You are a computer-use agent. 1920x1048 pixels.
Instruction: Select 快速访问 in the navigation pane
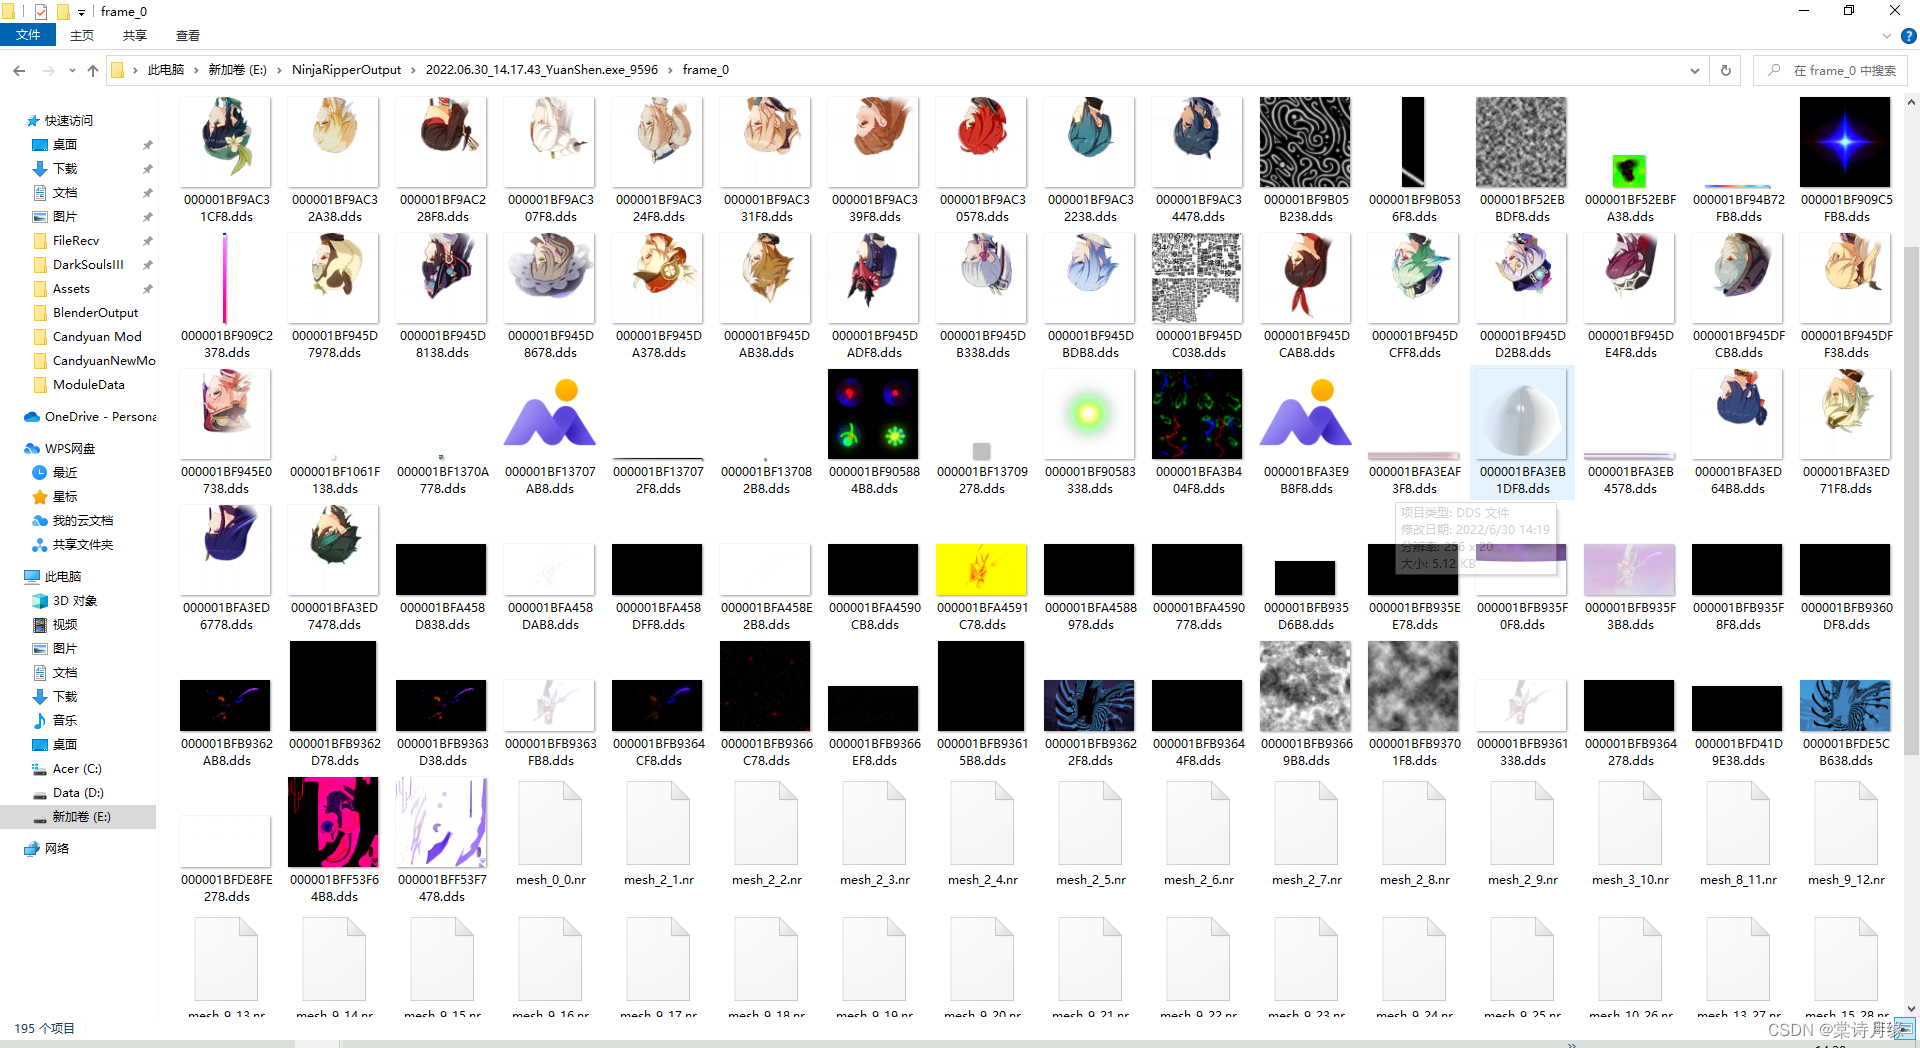tap(68, 120)
